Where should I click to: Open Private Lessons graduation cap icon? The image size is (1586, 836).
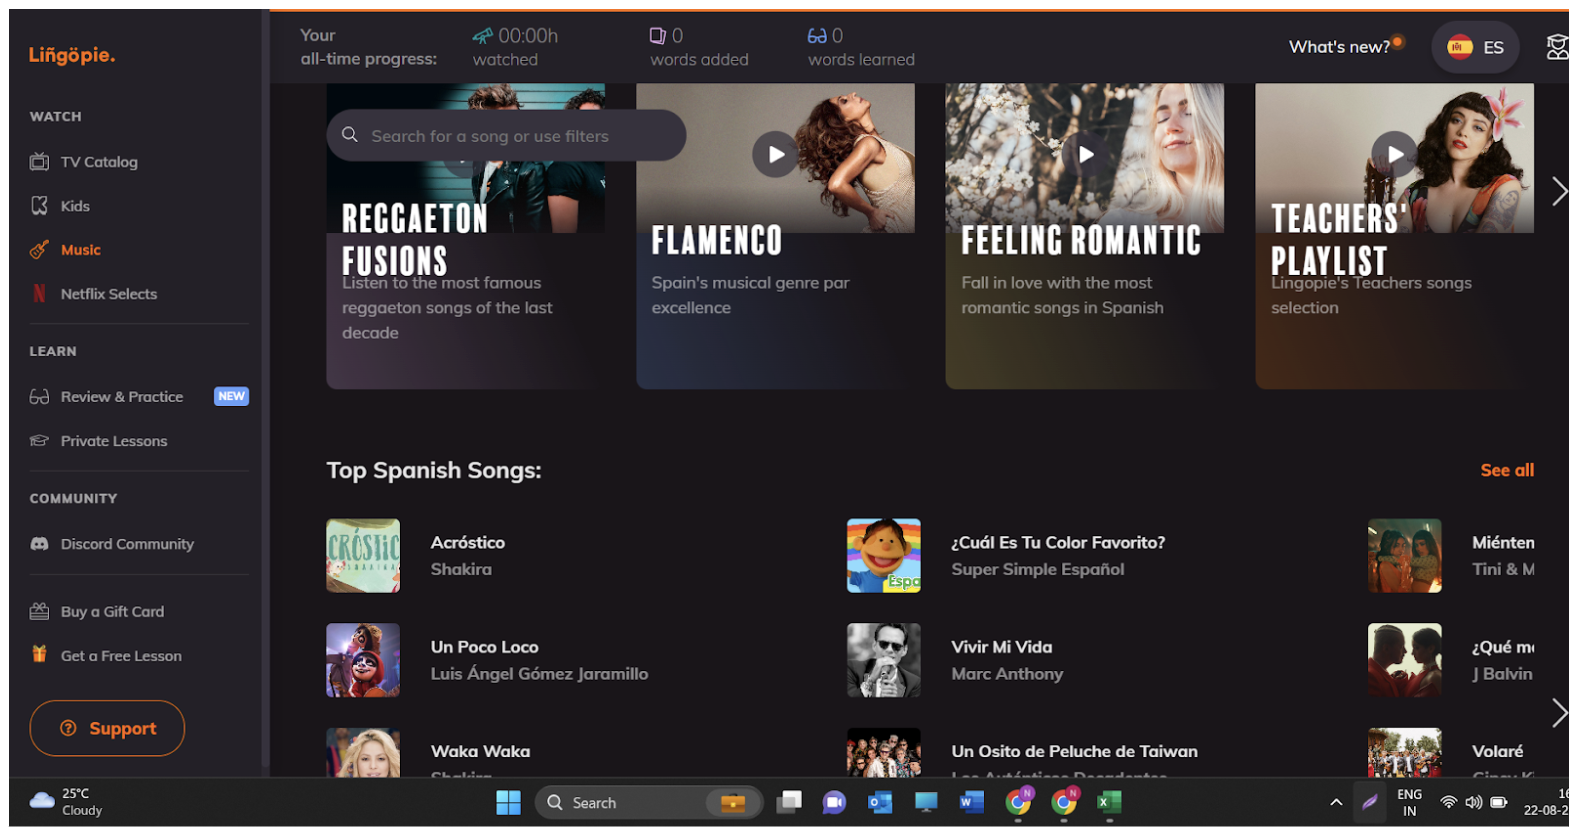(x=39, y=440)
